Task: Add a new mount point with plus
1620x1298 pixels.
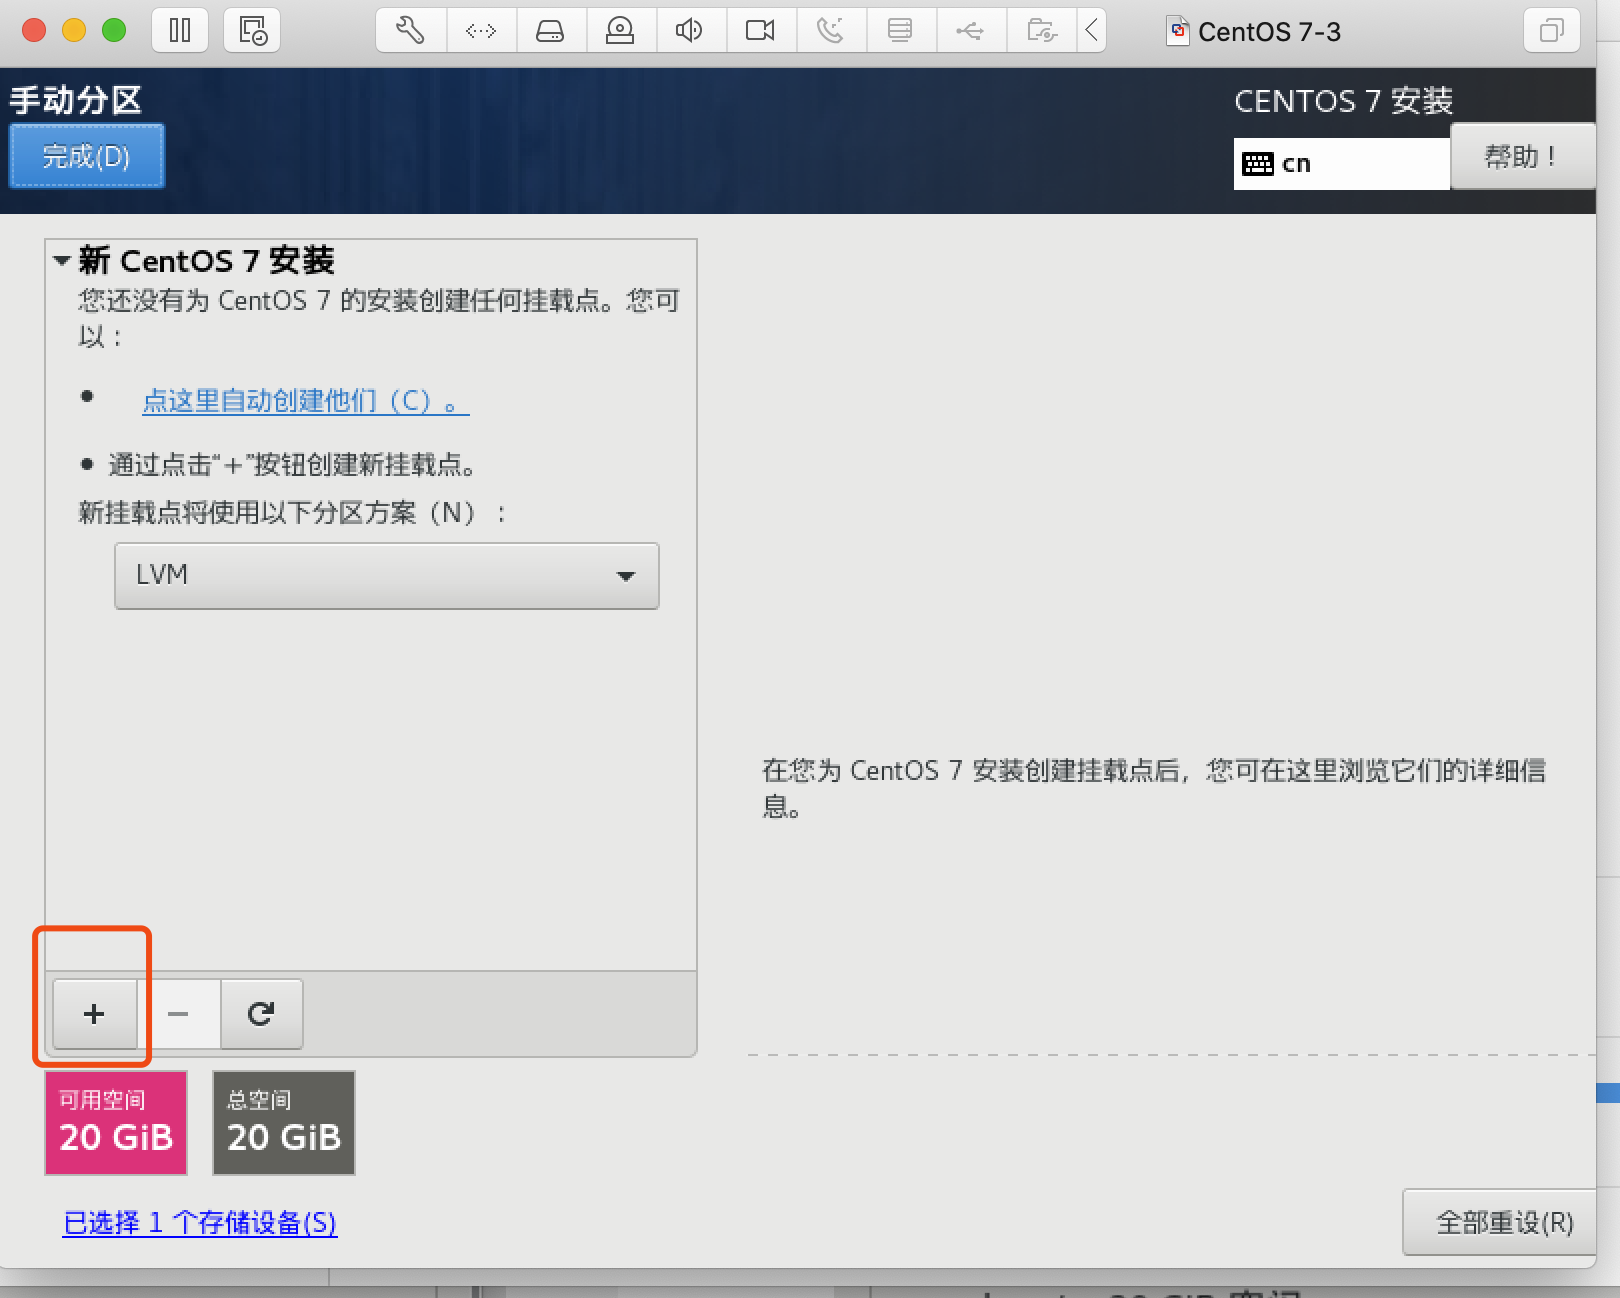Action: [94, 1014]
